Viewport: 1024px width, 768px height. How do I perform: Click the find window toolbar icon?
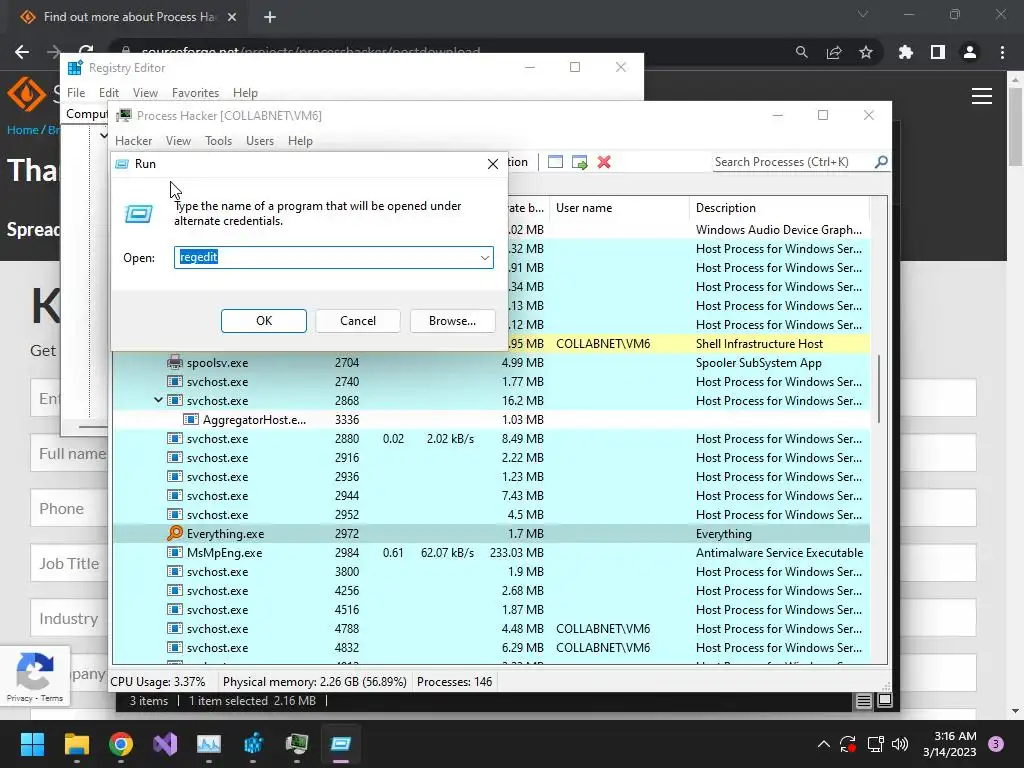click(x=555, y=162)
